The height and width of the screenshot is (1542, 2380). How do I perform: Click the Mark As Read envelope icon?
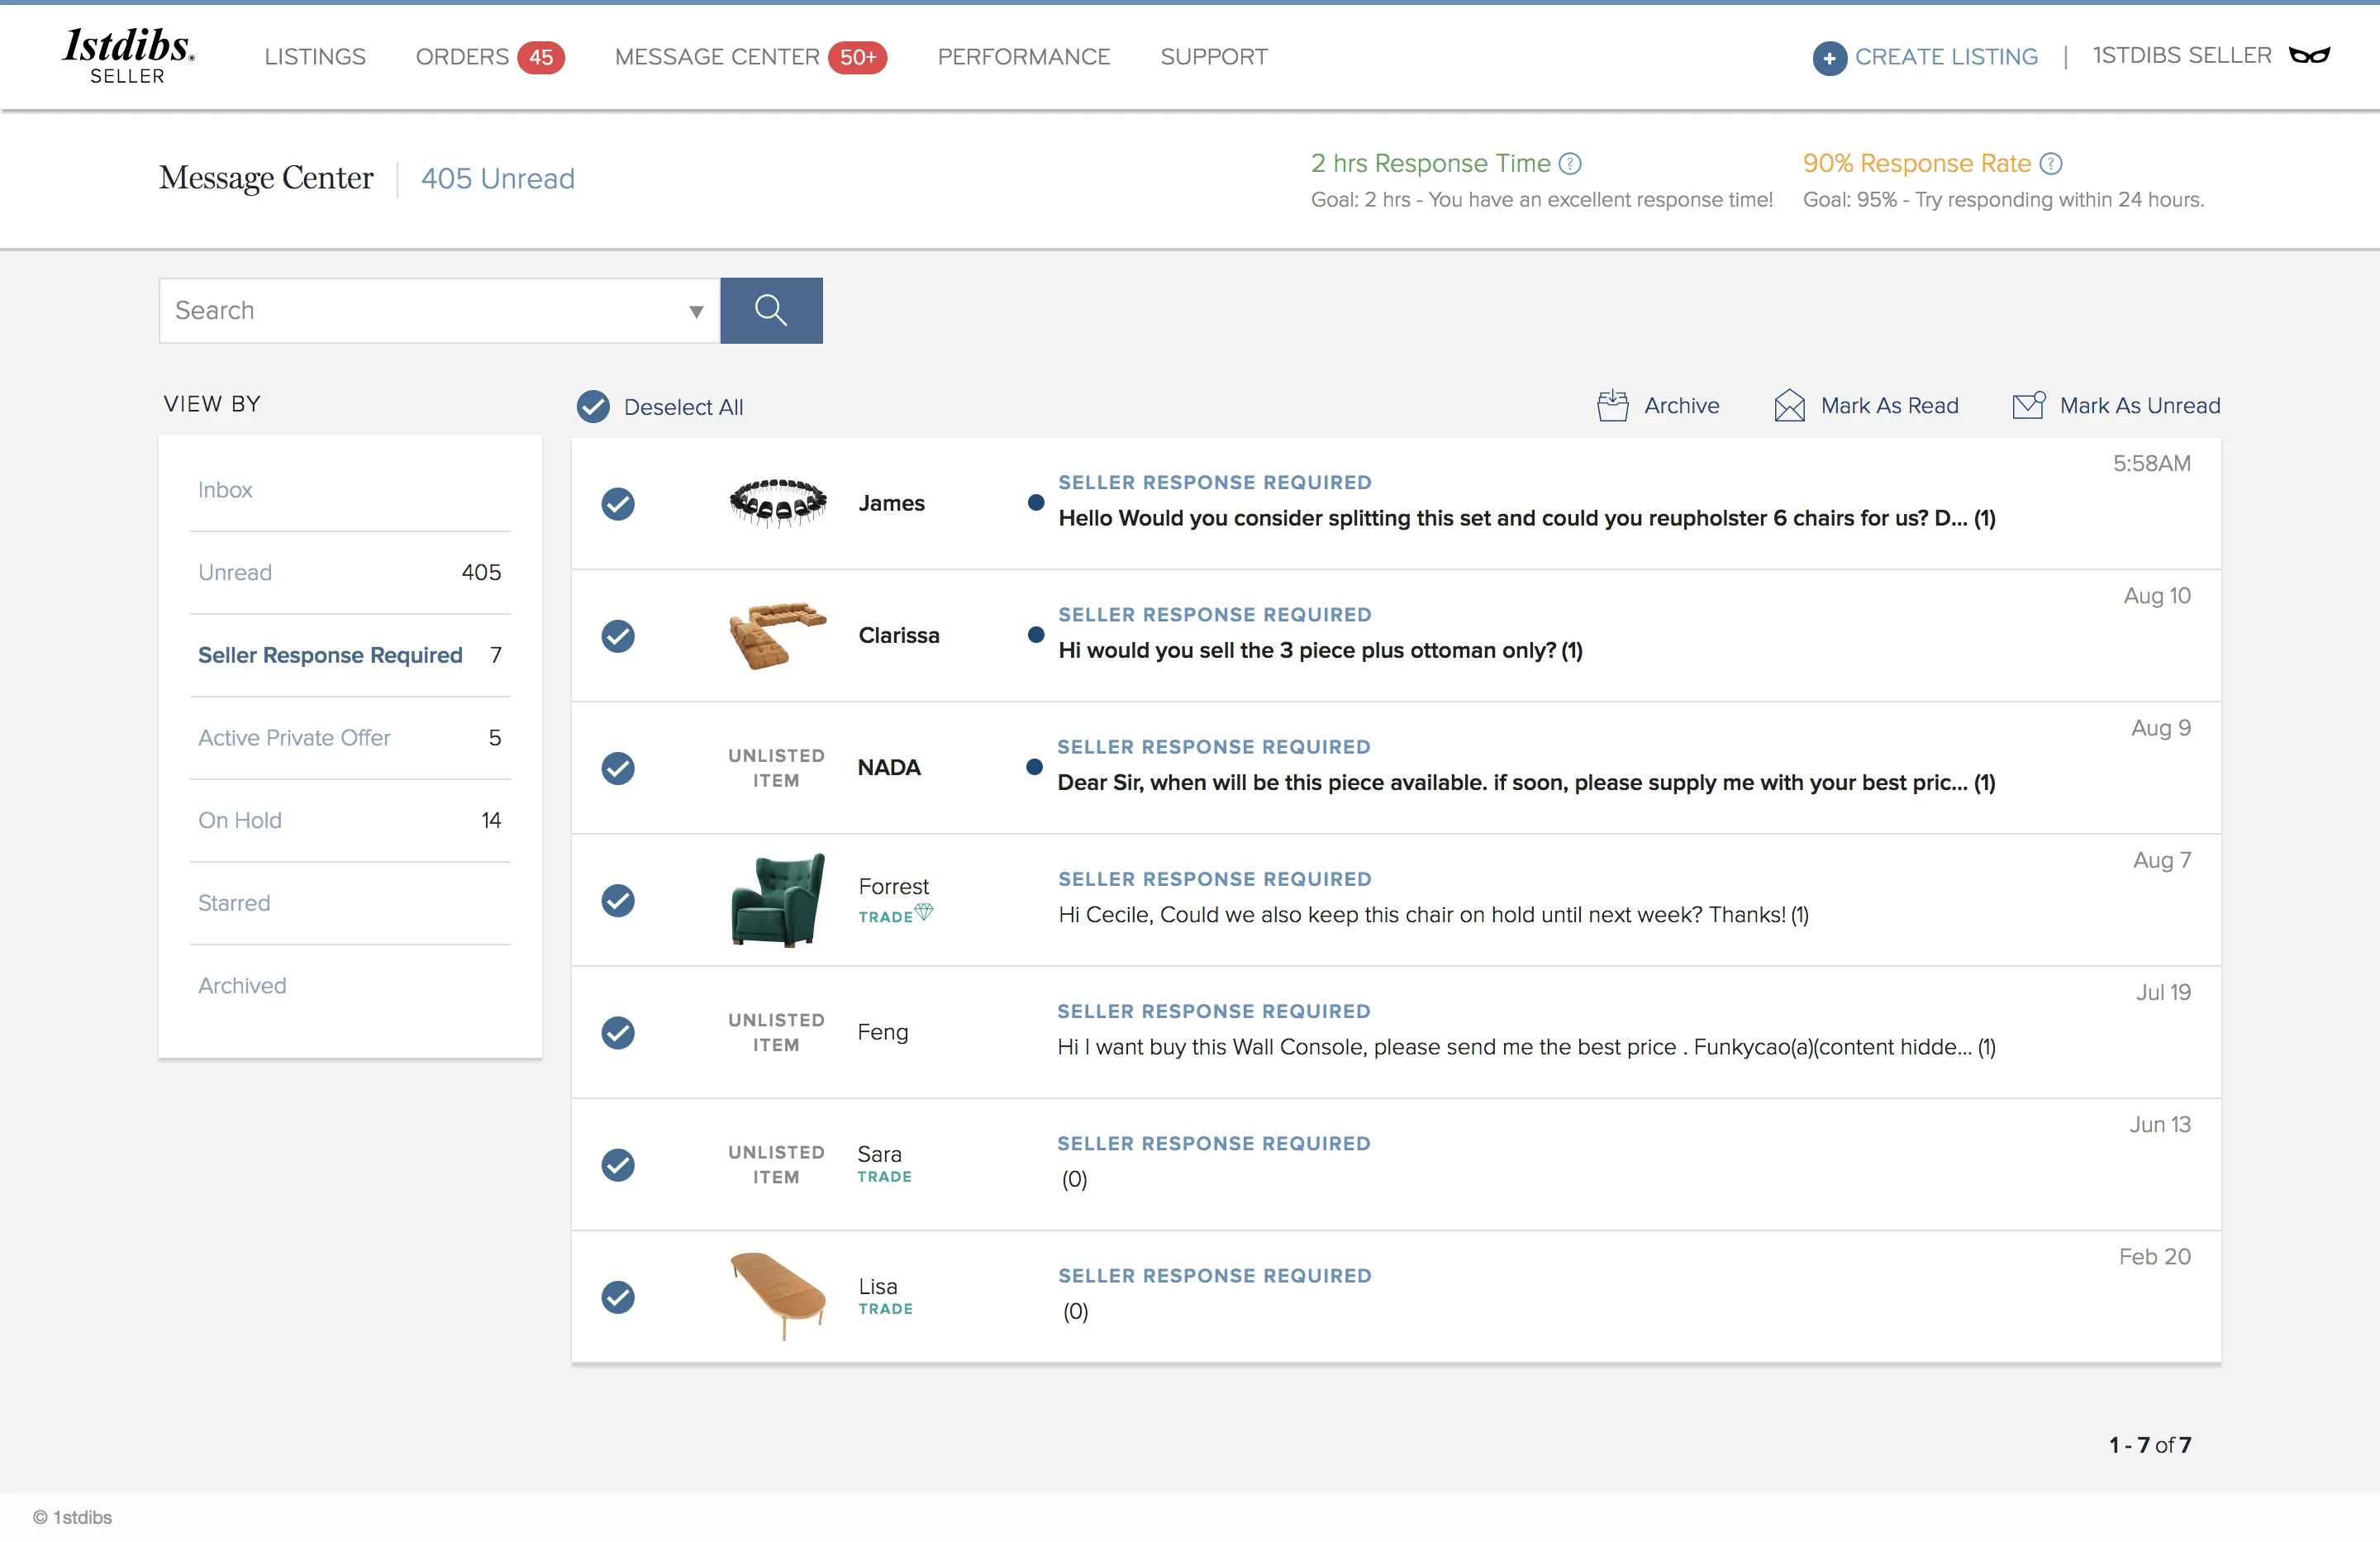tap(1789, 406)
